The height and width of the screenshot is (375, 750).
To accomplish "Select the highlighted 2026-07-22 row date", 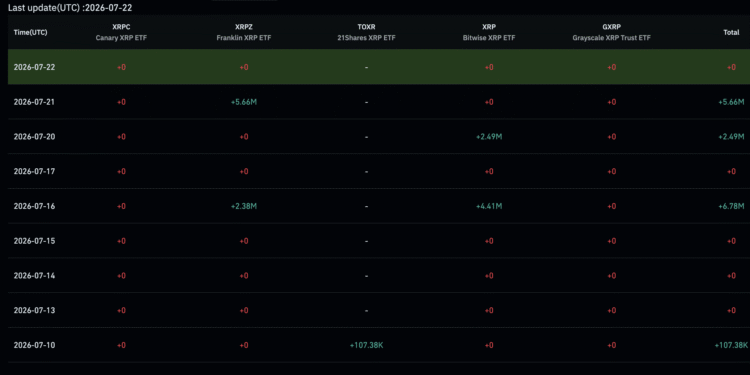I will pyautogui.click(x=34, y=67).
